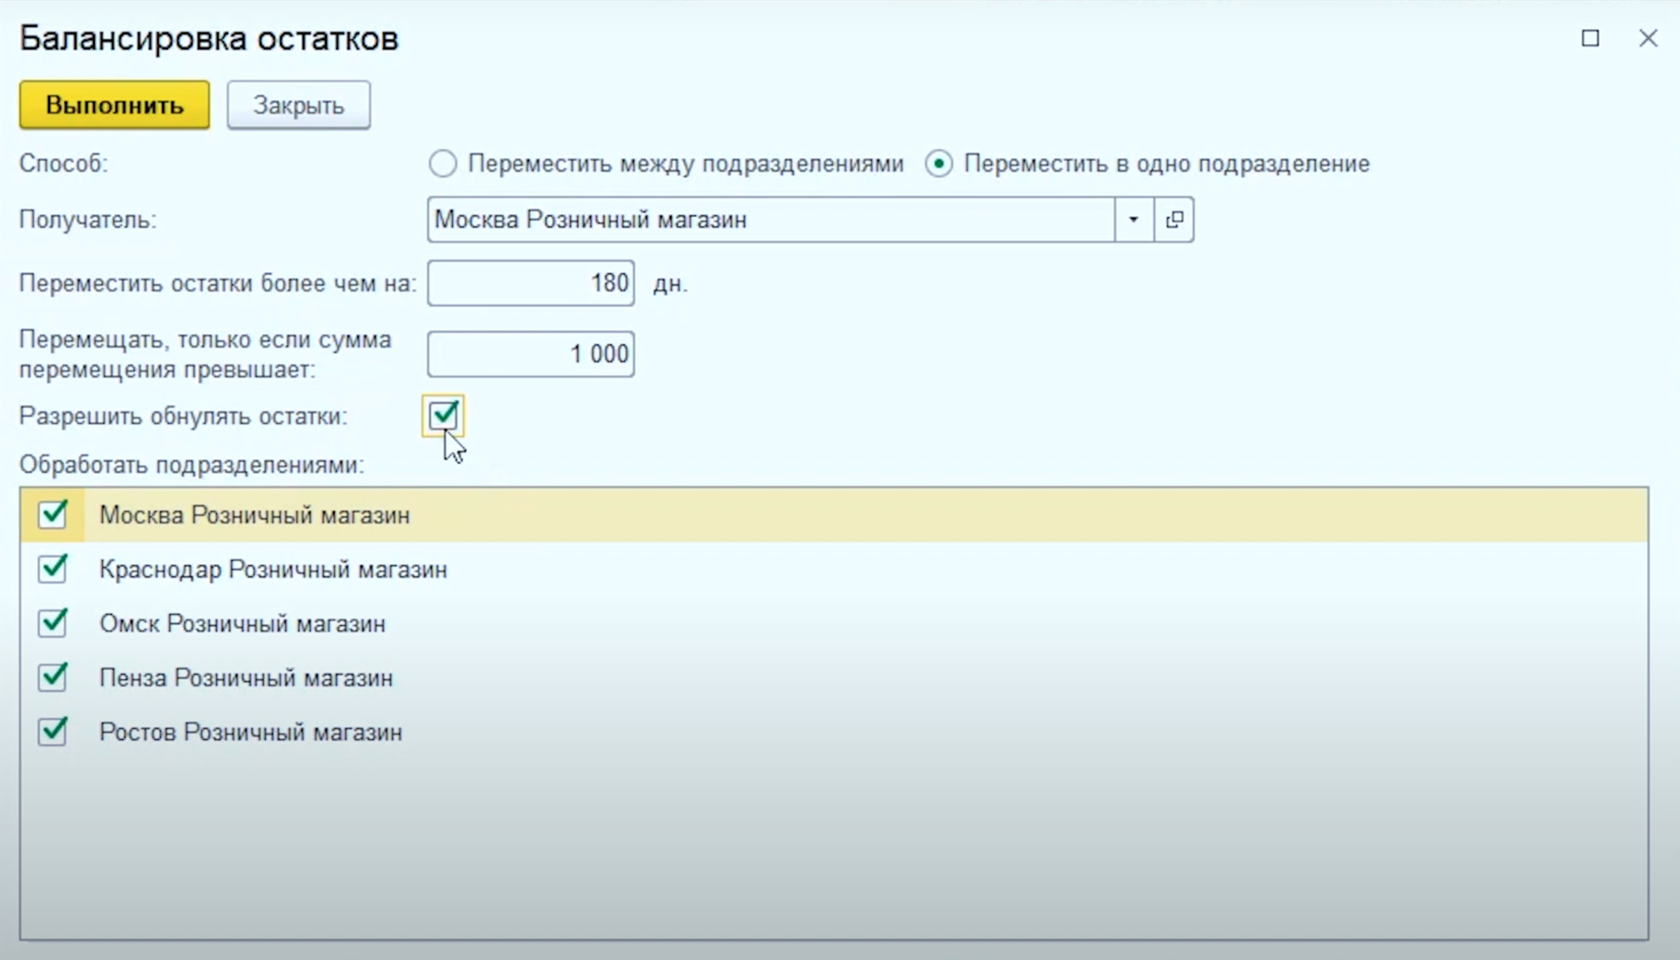The height and width of the screenshot is (960, 1680).
Task: Click the Обработать подразделениями label
Action: point(191,465)
